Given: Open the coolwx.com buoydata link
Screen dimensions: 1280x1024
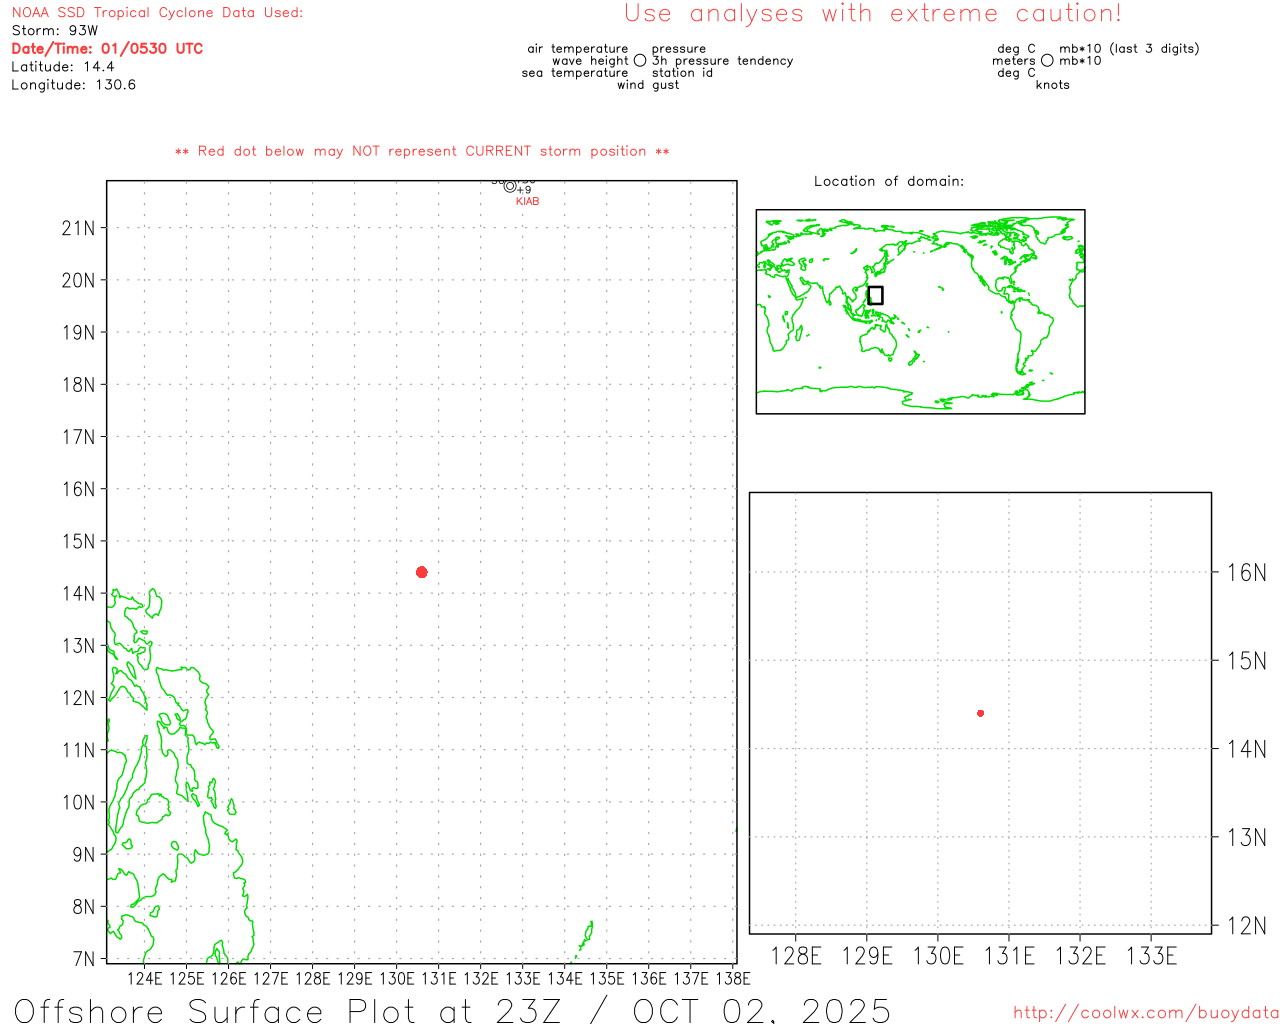Looking at the screenshot, I should pos(1145,1013).
